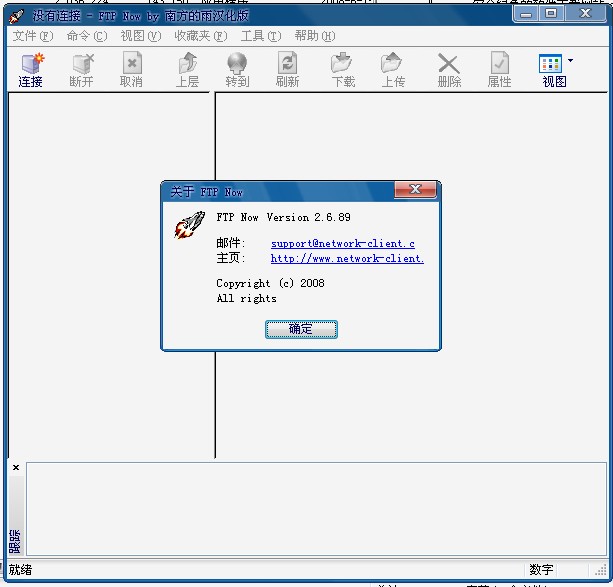Viewport: 613px width, 587px height.
Task: Open the Favorites (收藏夹) menu
Action: (x=199, y=36)
